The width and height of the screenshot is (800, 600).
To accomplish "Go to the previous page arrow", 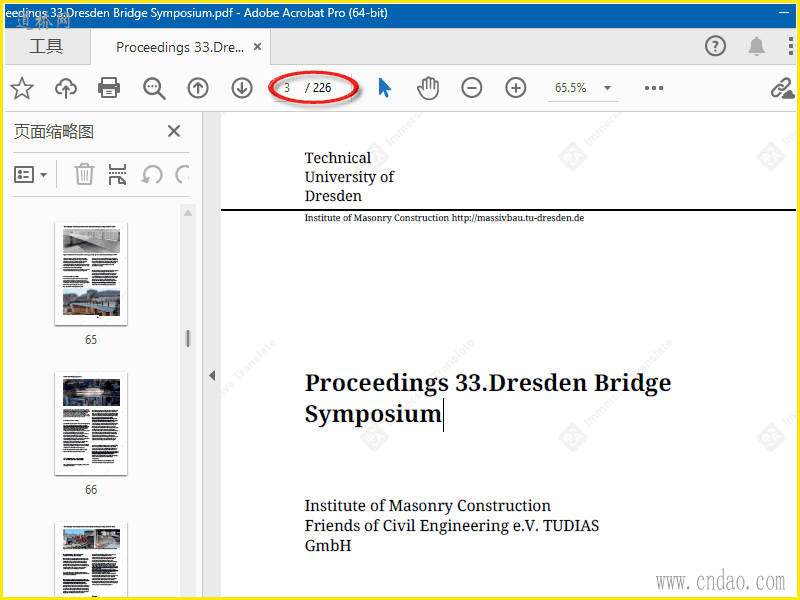I will pos(198,88).
